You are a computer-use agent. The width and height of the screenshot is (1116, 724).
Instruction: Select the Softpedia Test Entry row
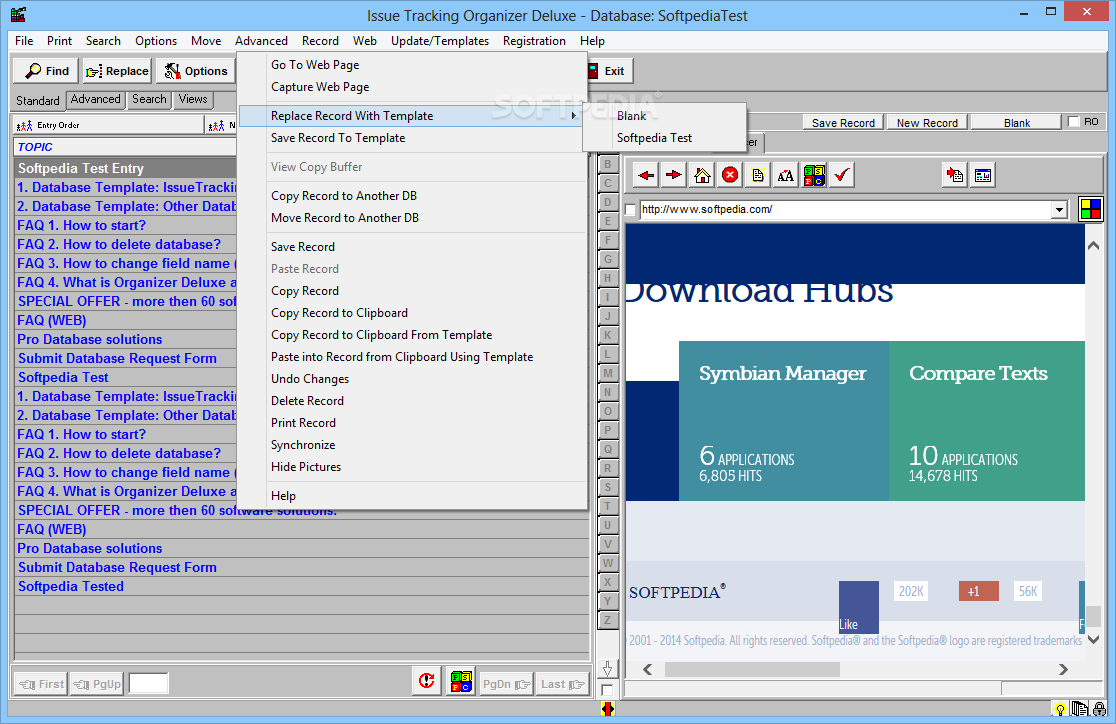pyautogui.click(x=126, y=169)
